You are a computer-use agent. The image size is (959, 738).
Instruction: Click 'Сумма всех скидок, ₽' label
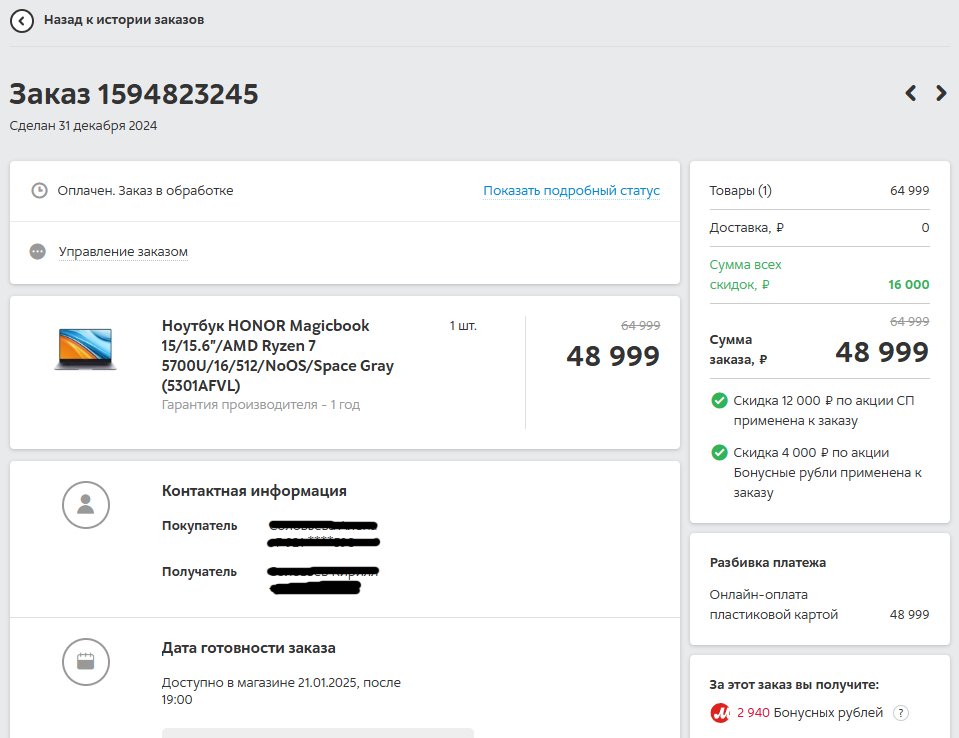pos(746,275)
